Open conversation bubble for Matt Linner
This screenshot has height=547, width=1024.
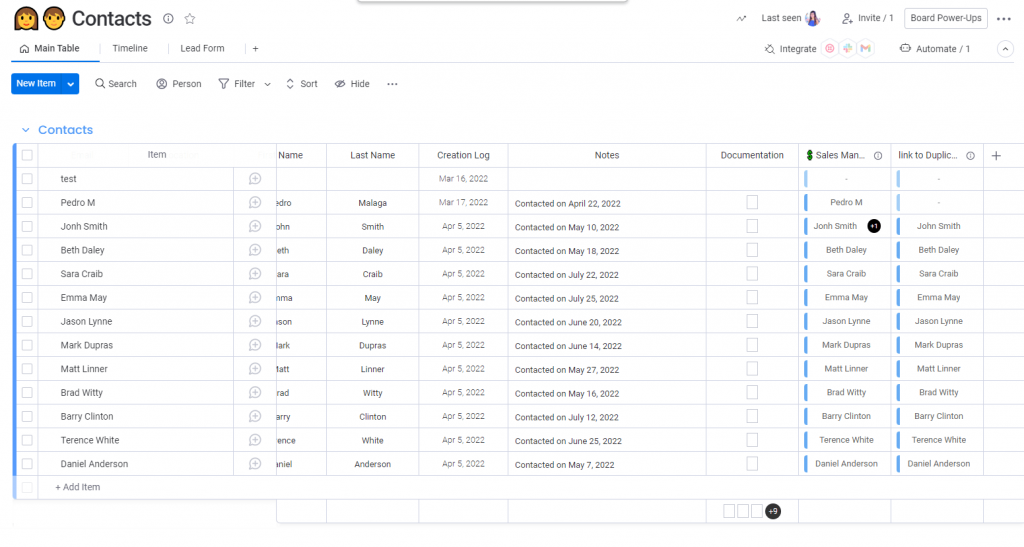click(255, 369)
